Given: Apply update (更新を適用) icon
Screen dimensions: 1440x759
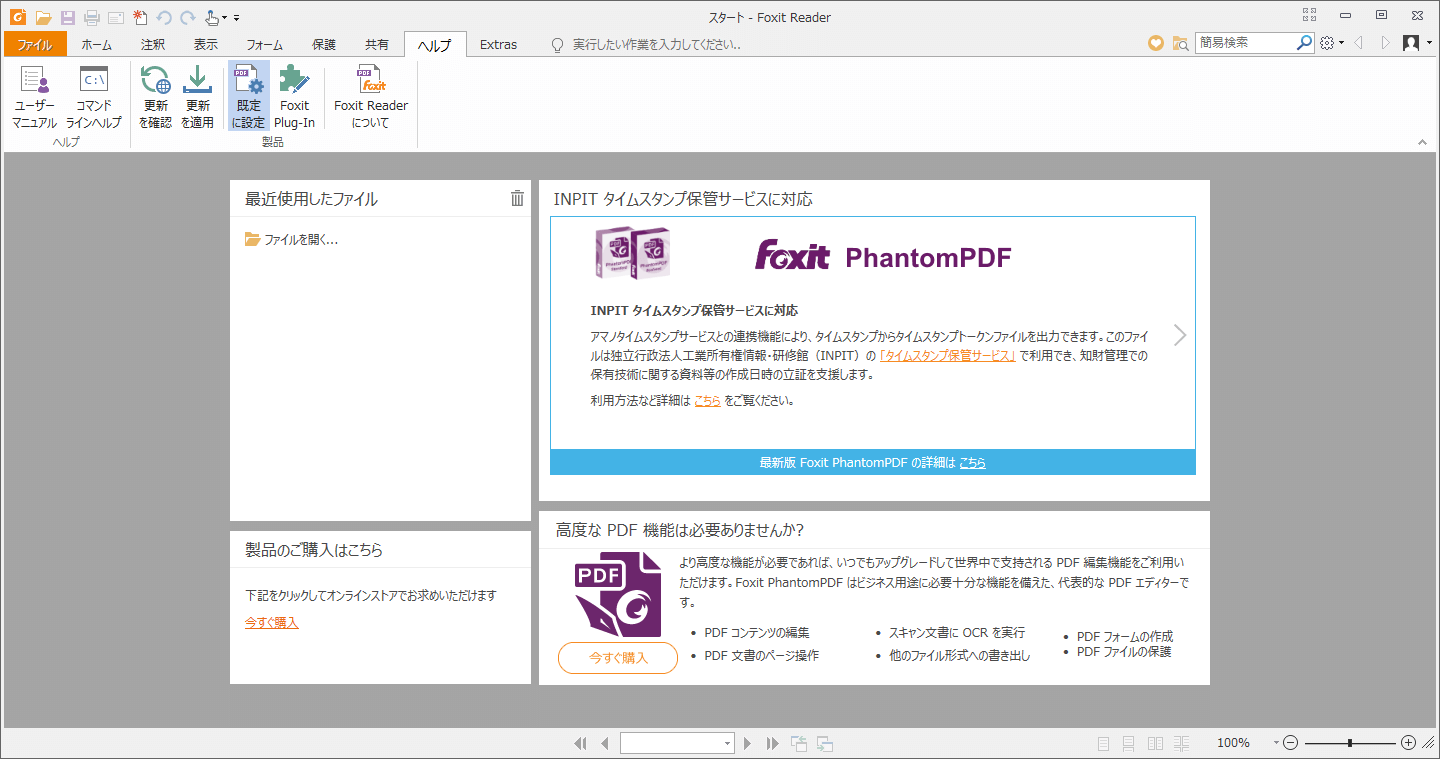Looking at the screenshot, I should [x=197, y=98].
